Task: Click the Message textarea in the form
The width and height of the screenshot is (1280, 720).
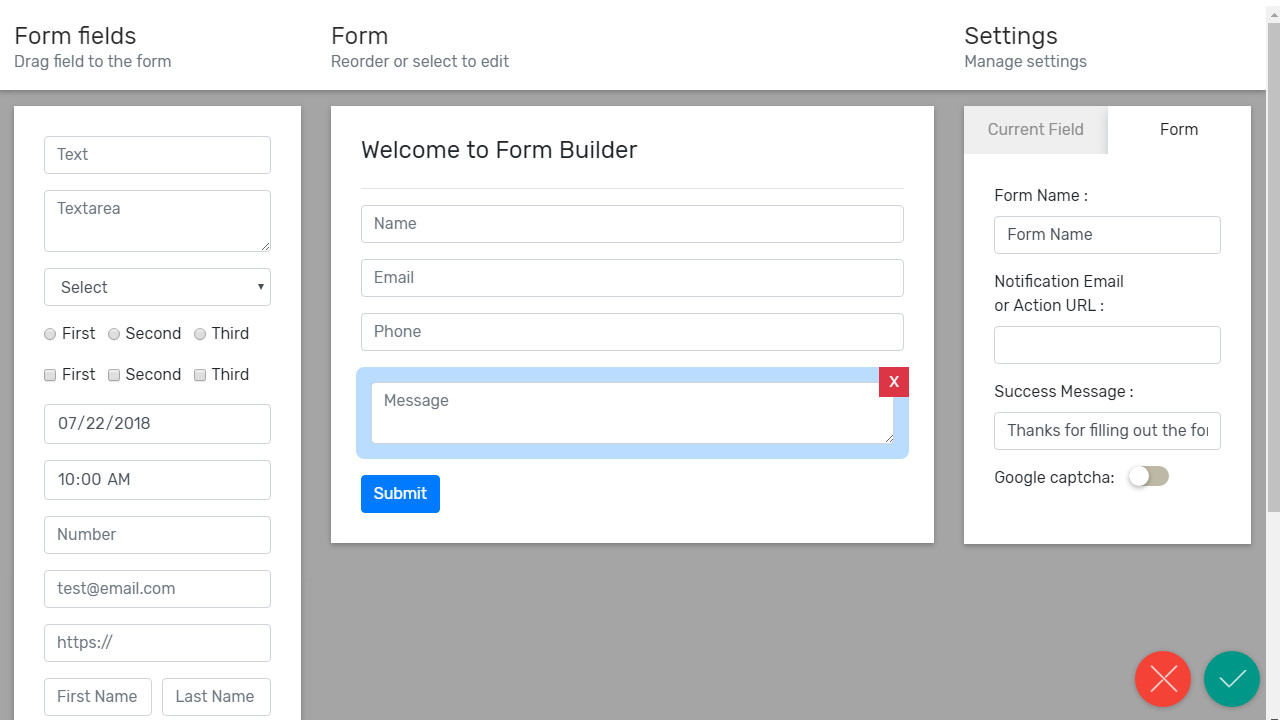Action: pos(631,412)
